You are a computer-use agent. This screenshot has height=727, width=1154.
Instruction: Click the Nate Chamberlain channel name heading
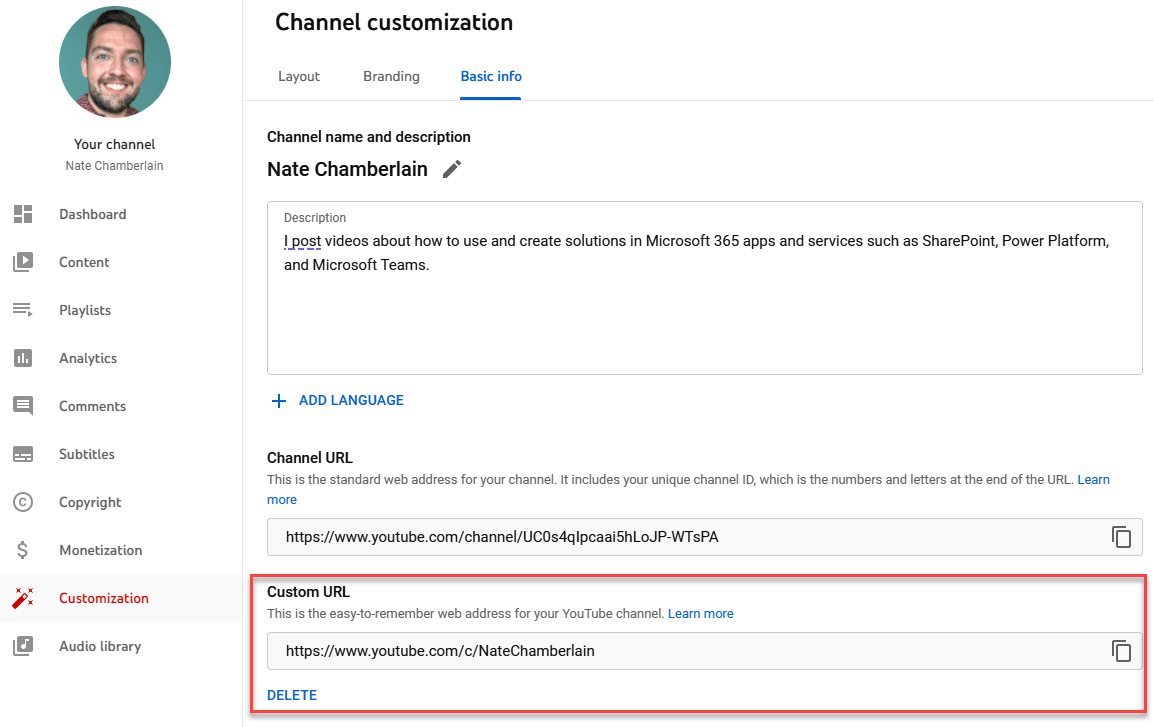tap(347, 169)
